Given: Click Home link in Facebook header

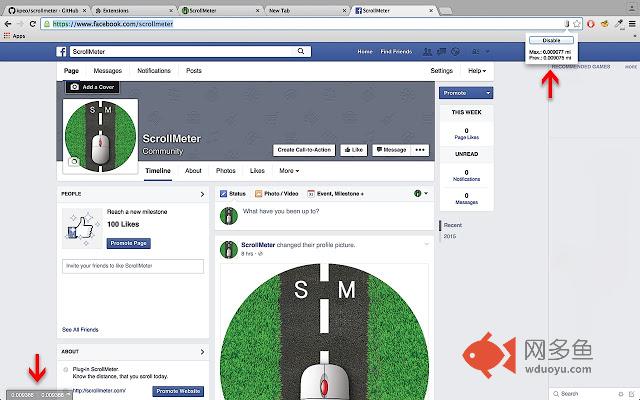Looking at the screenshot, I should (x=365, y=51).
